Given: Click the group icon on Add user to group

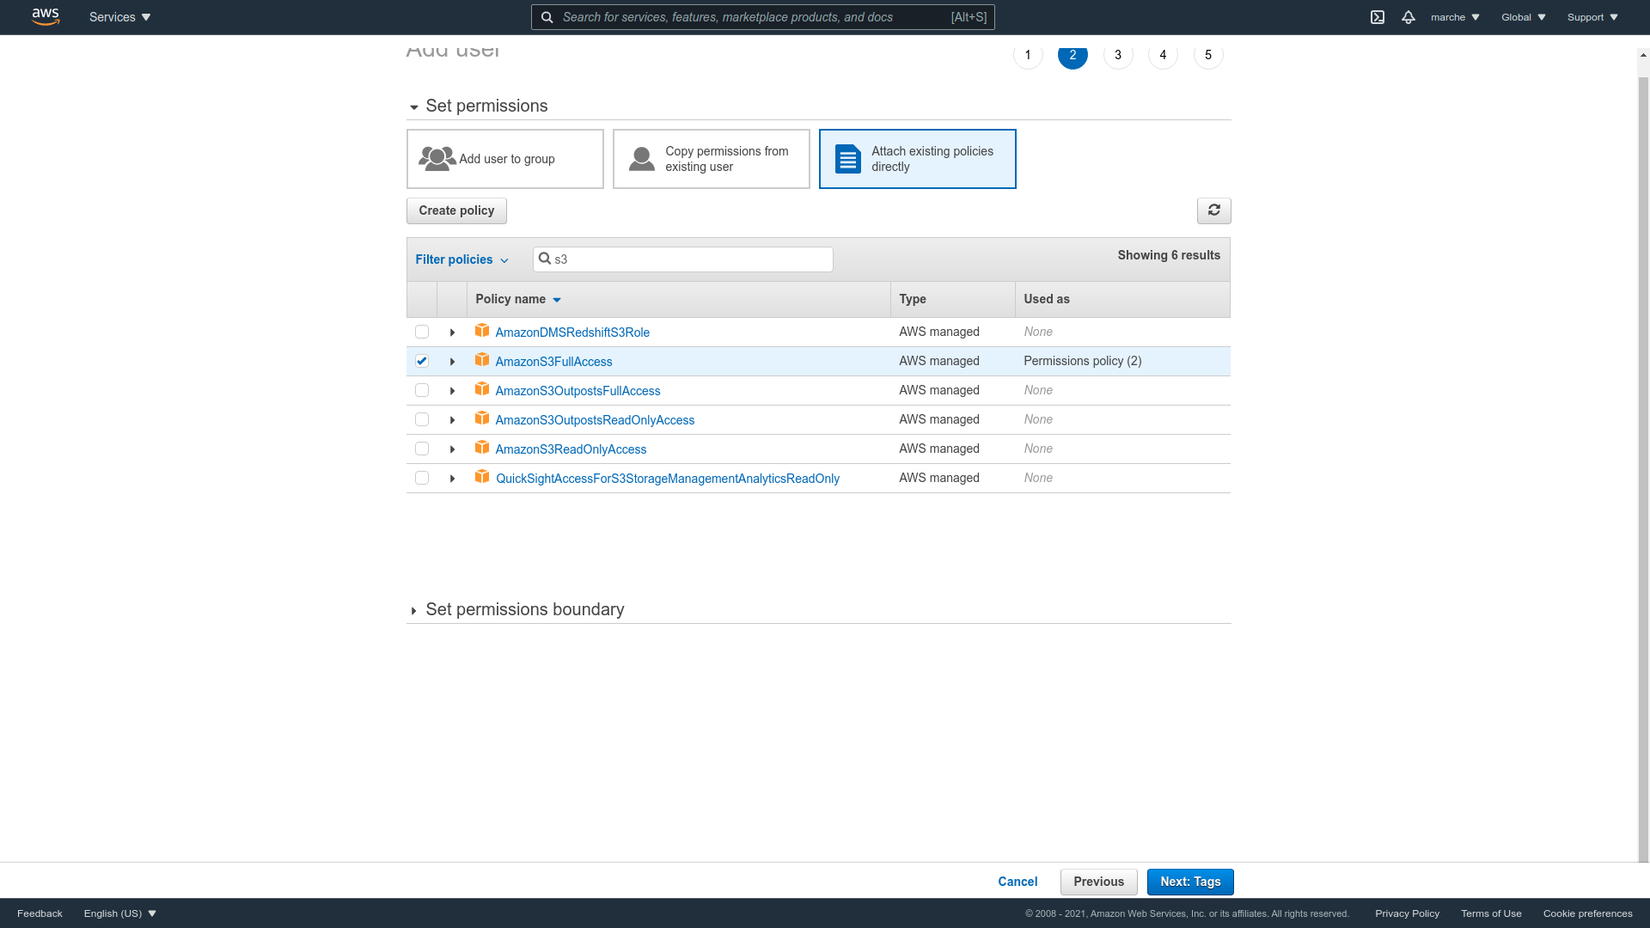Looking at the screenshot, I should pos(436,158).
